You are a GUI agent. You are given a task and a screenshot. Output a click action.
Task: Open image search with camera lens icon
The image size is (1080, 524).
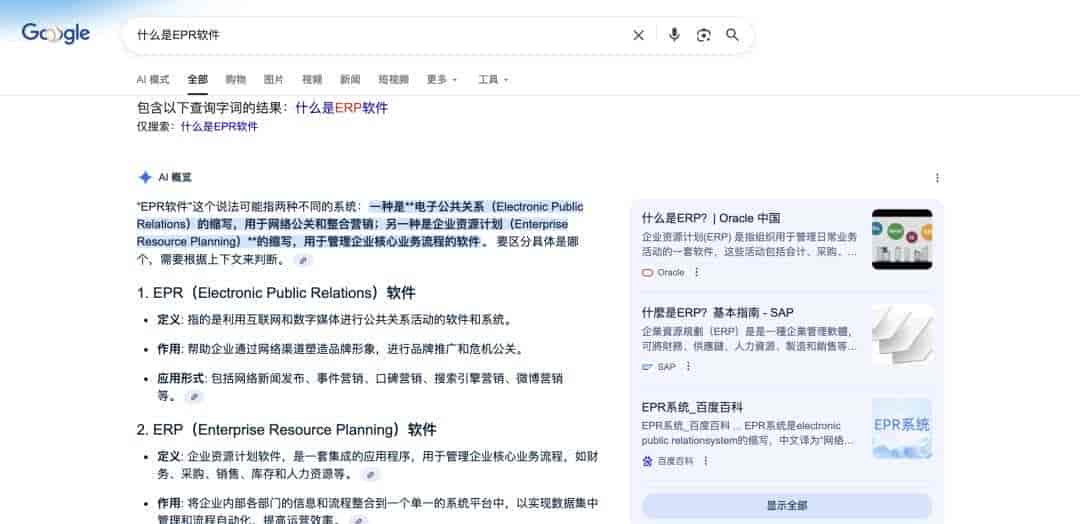point(703,35)
